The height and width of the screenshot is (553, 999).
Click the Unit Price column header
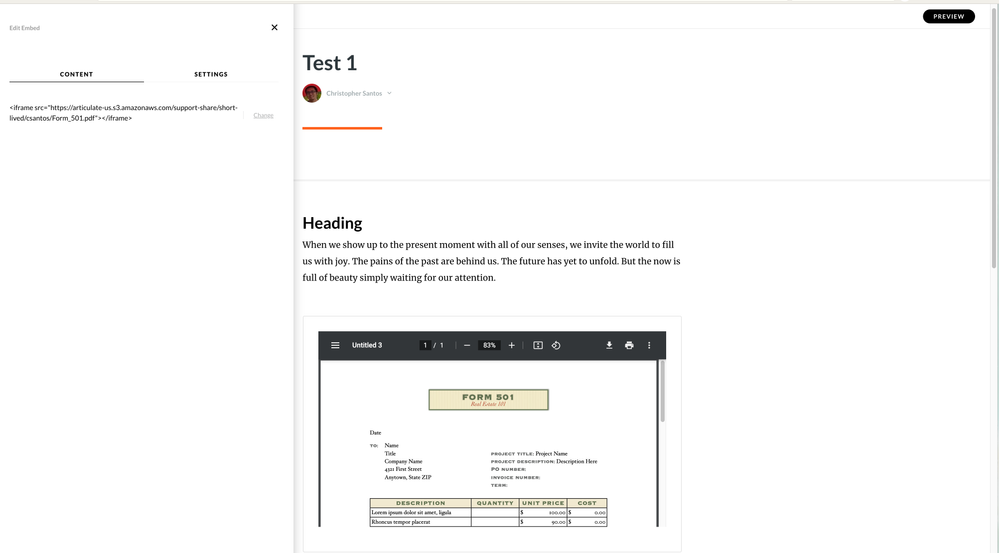[x=543, y=503]
